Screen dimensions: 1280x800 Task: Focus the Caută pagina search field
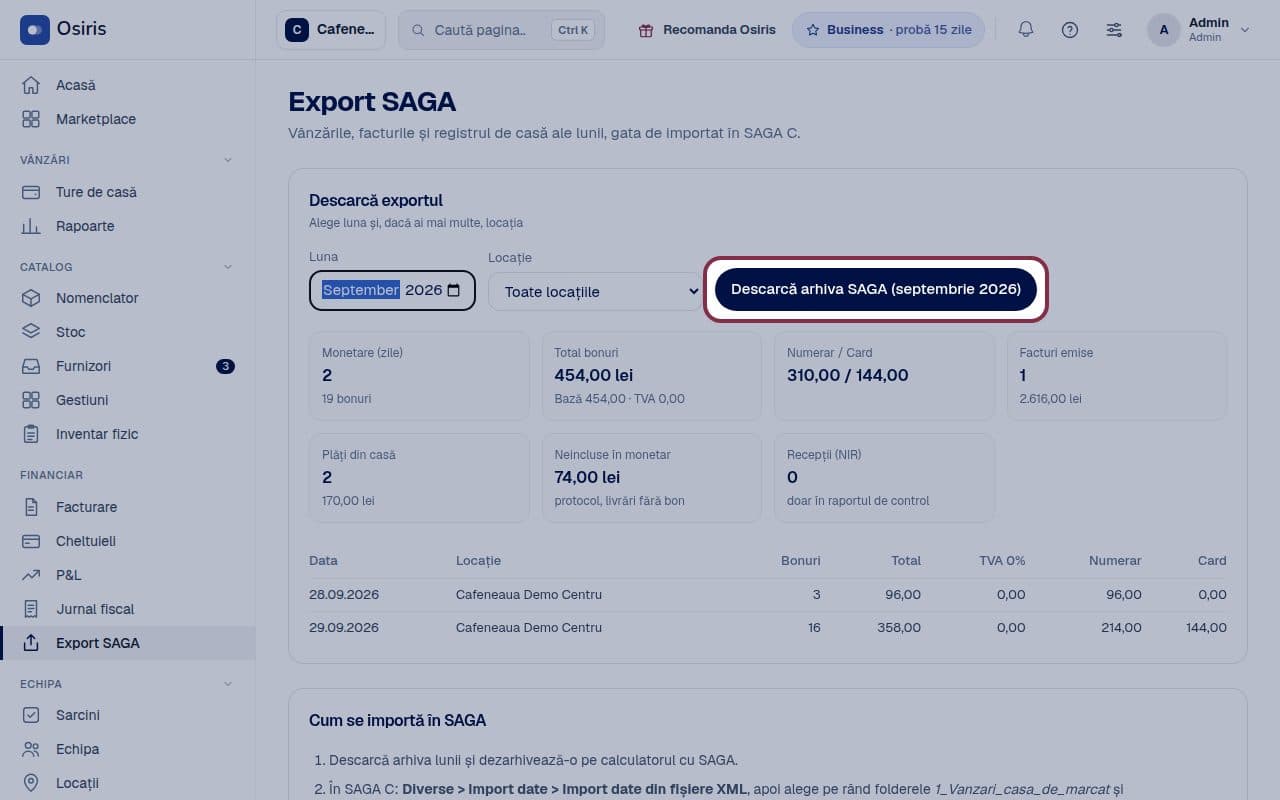pos(501,30)
